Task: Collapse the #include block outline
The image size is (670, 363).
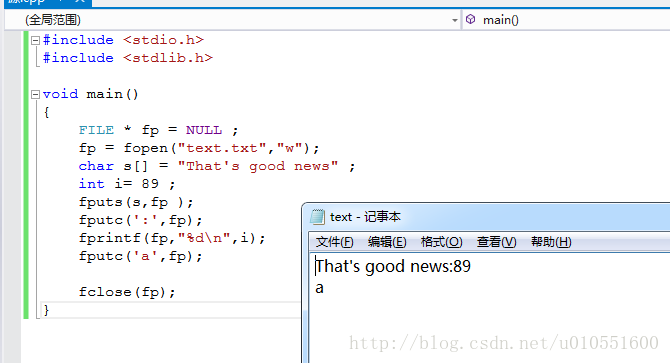Action: coord(35,41)
